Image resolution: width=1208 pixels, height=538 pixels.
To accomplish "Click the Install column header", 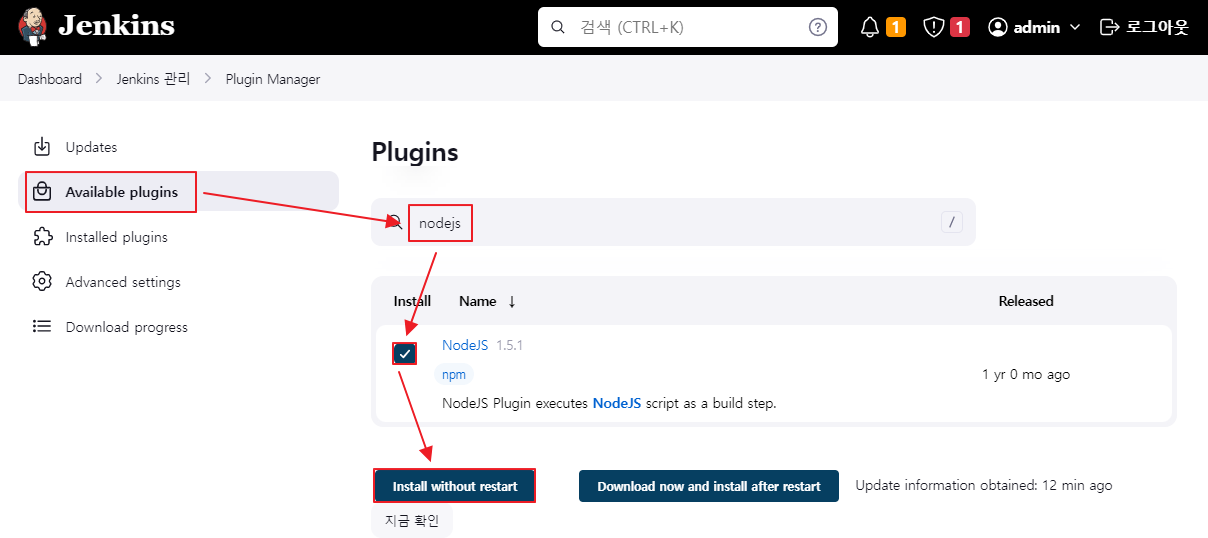I will point(412,301).
